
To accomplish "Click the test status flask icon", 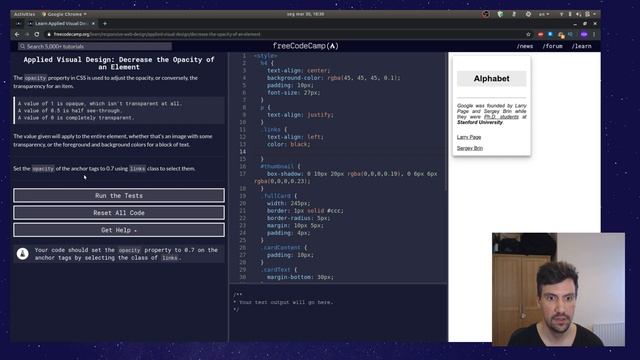I will tap(22, 254).
